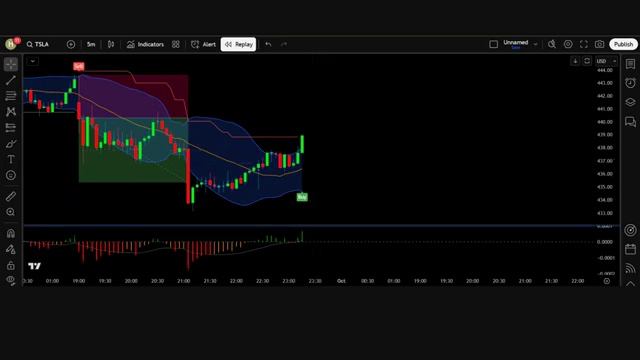The height and width of the screenshot is (360, 640).
Task: Click the Publish button
Action: (x=623, y=44)
